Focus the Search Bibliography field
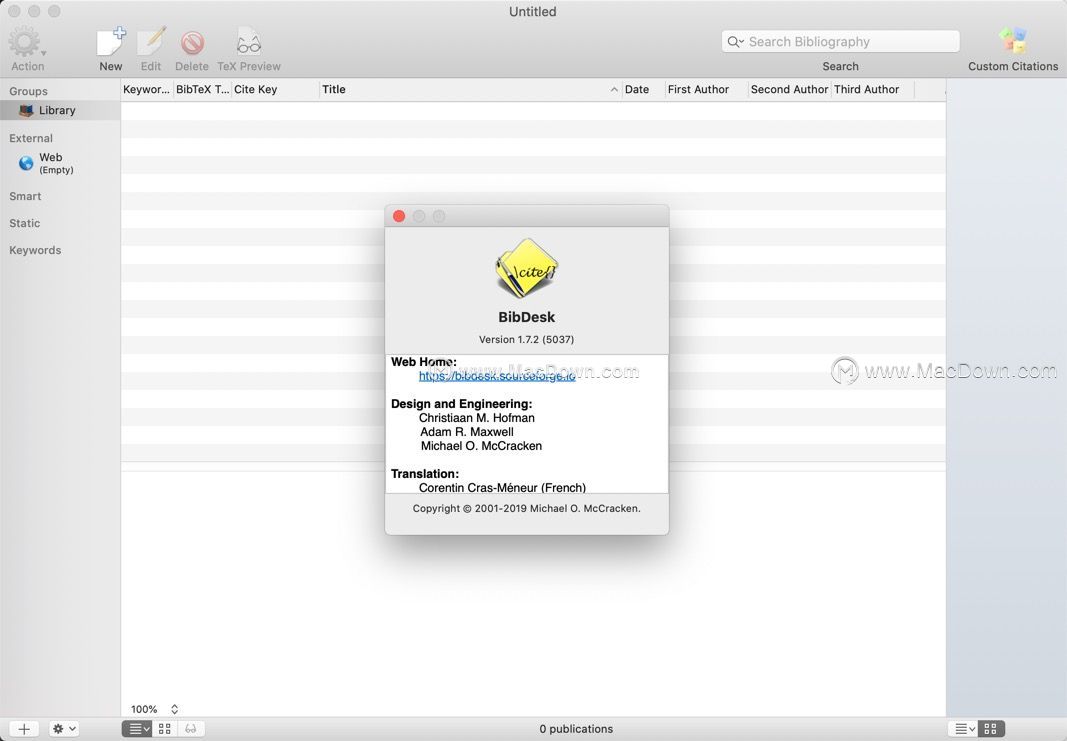Viewport: 1067px width, 741px height. click(x=840, y=42)
